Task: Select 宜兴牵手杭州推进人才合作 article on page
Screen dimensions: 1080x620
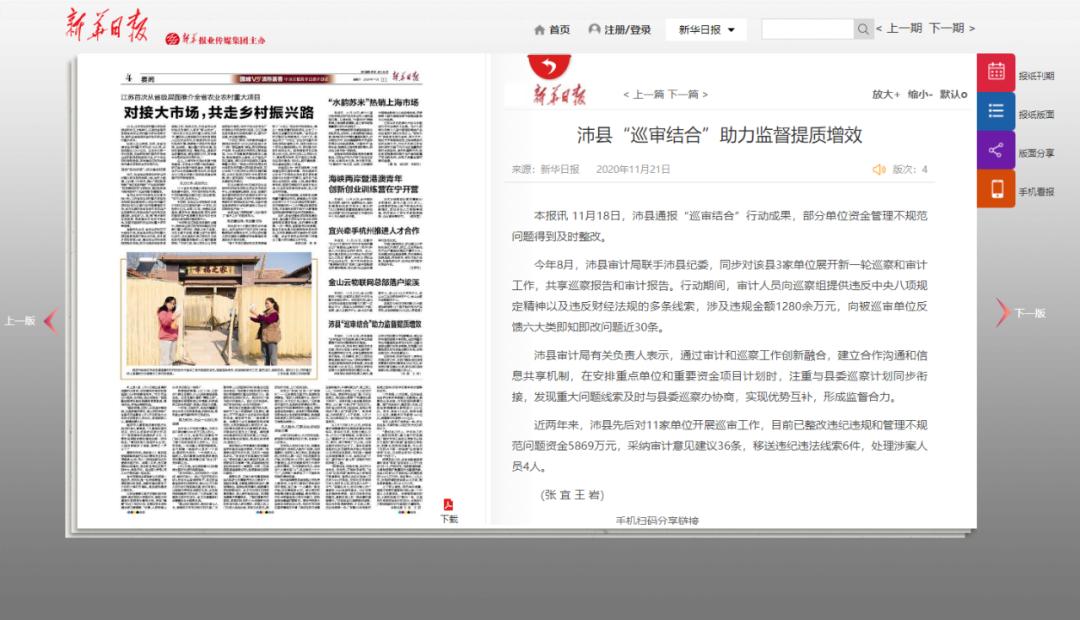Action: point(373,230)
